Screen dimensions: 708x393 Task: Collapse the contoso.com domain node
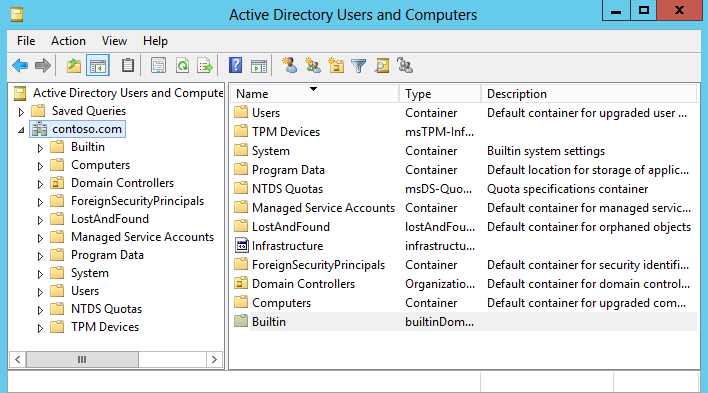pyautogui.click(x=21, y=130)
